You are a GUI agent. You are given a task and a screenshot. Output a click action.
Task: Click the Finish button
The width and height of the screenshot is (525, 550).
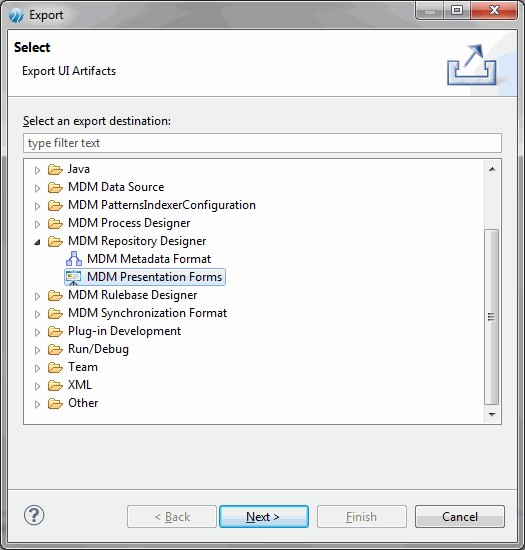click(x=362, y=516)
